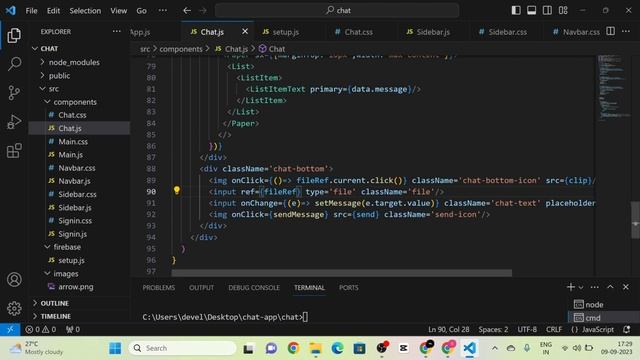Screen dimensions: 640x360
Task: Open the PROBLEMS panel tab
Action: [x=159, y=288]
